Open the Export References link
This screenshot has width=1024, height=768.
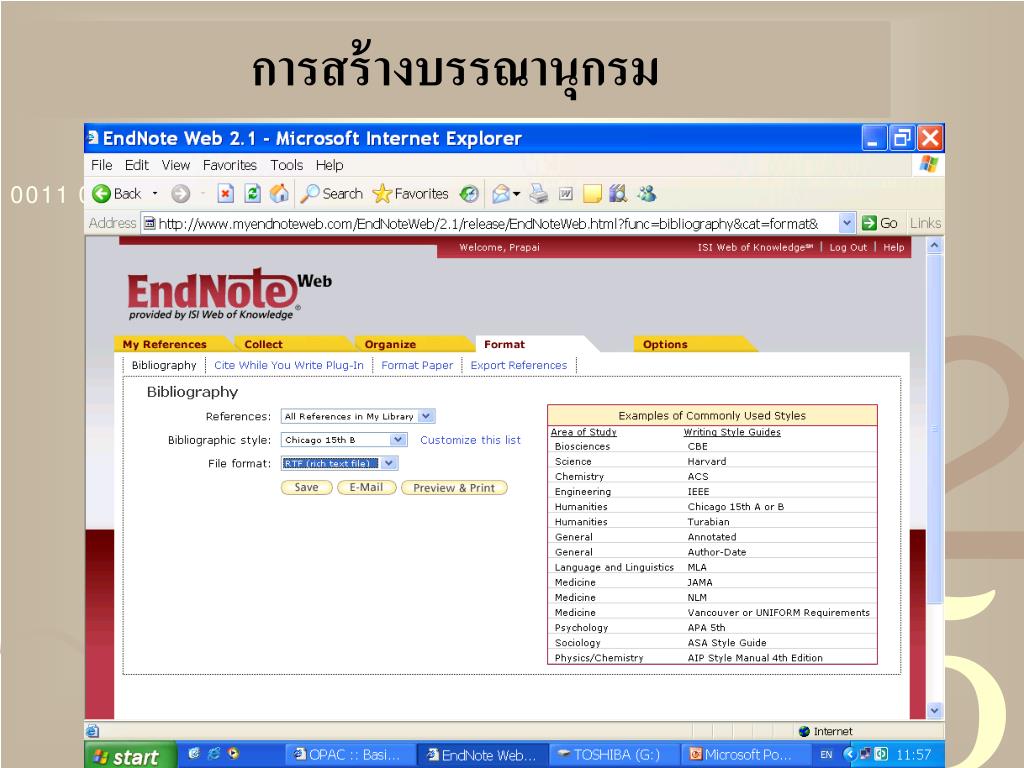tap(519, 365)
